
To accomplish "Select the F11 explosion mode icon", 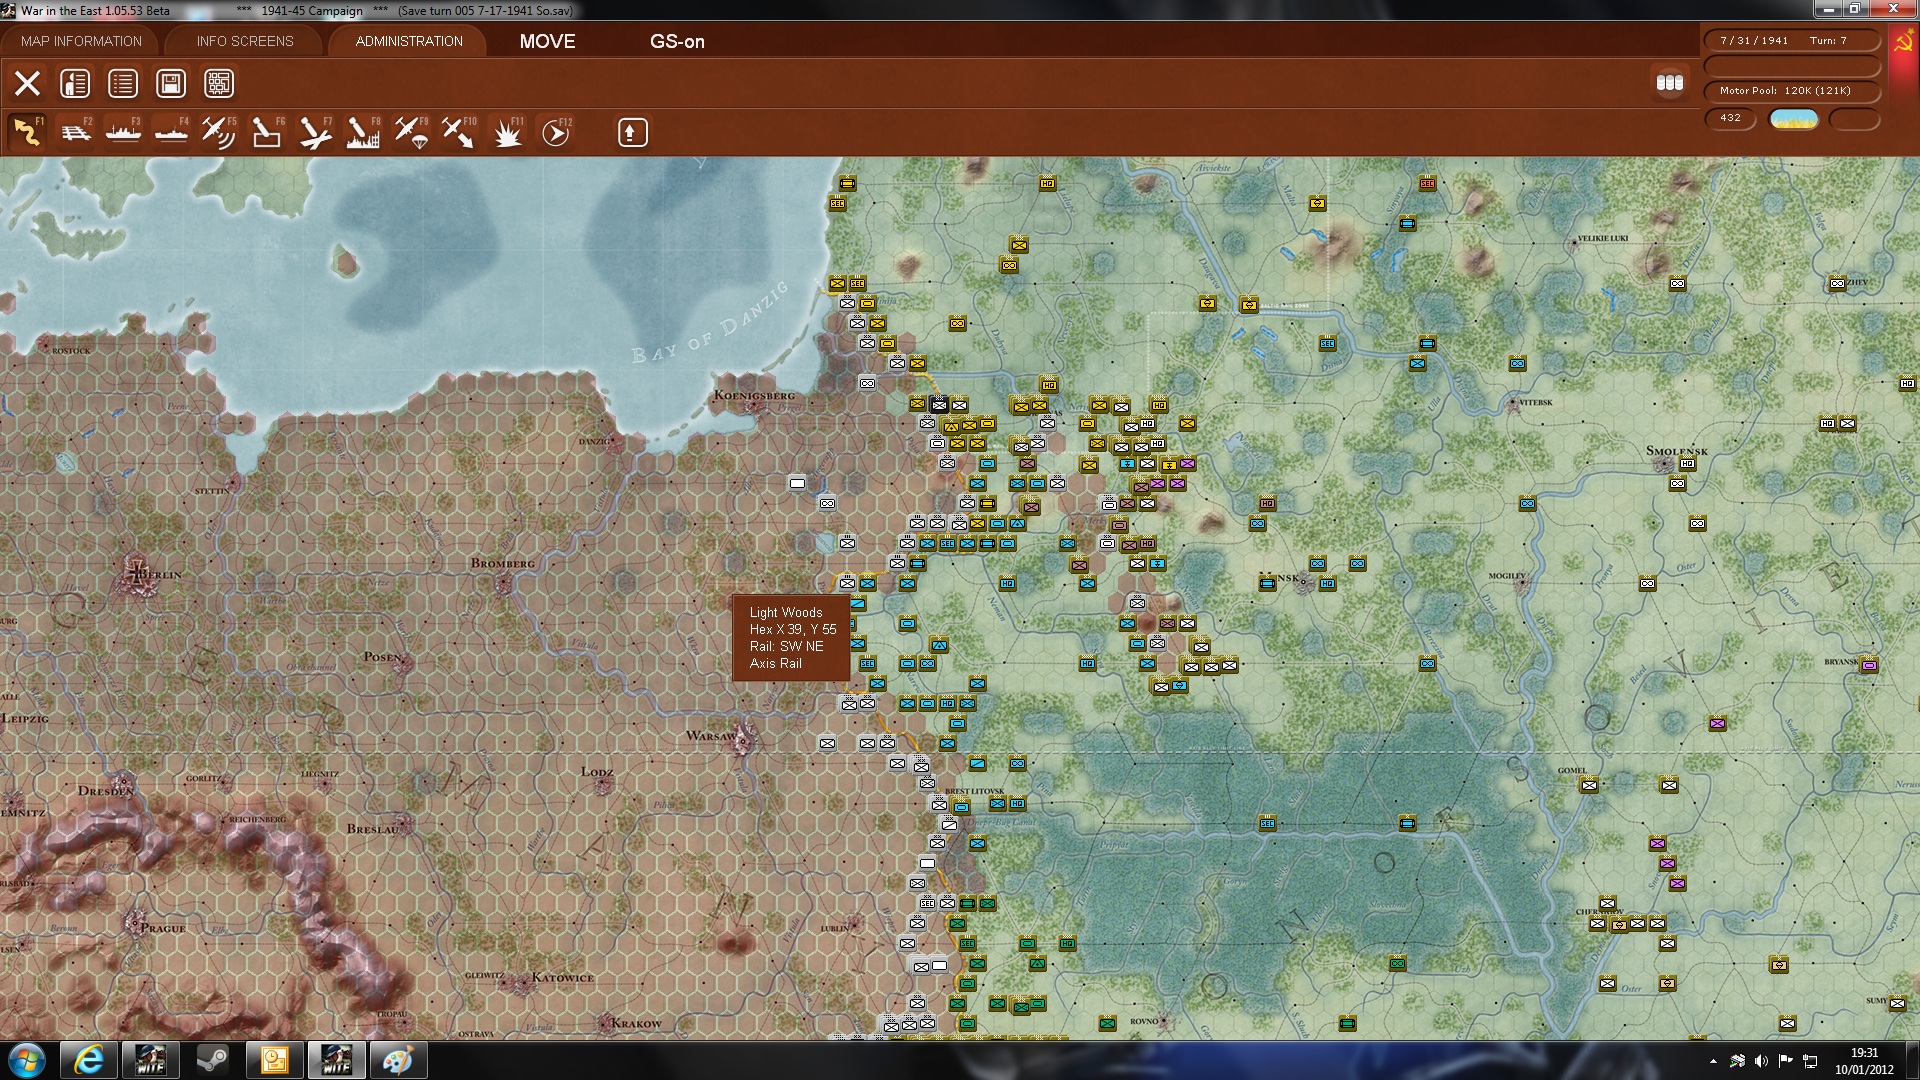I will click(x=507, y=132).
